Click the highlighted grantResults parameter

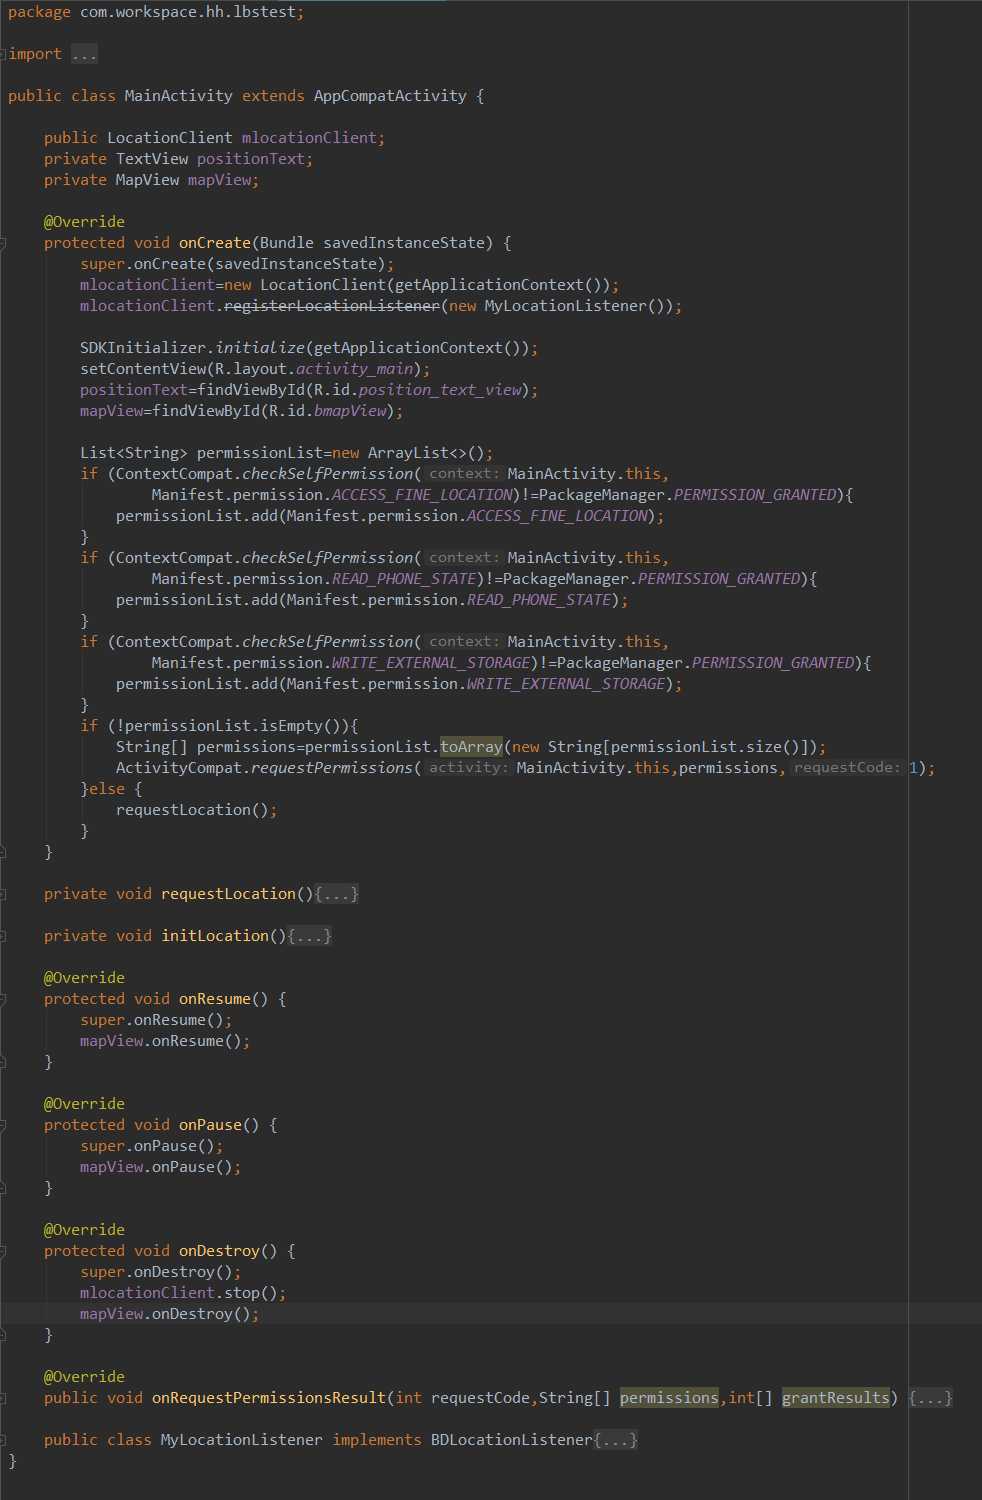point(836,1398)
